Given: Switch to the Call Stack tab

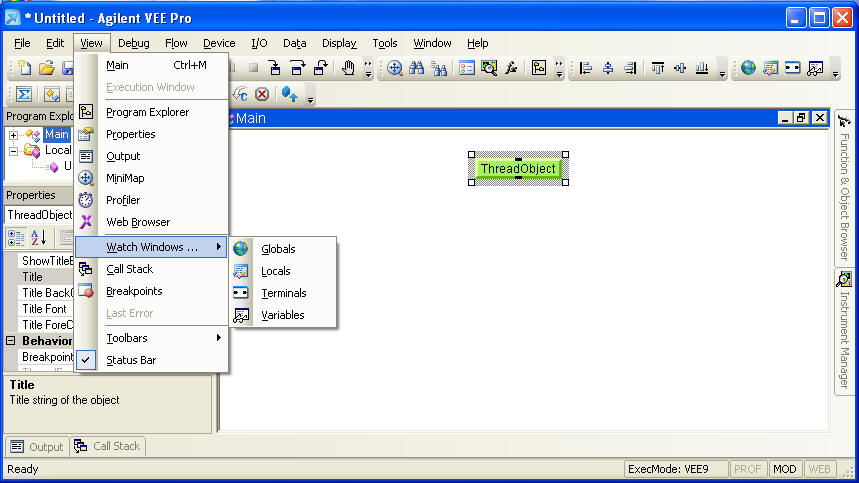Looking at the screenshot, I should [x=108, y=446].
